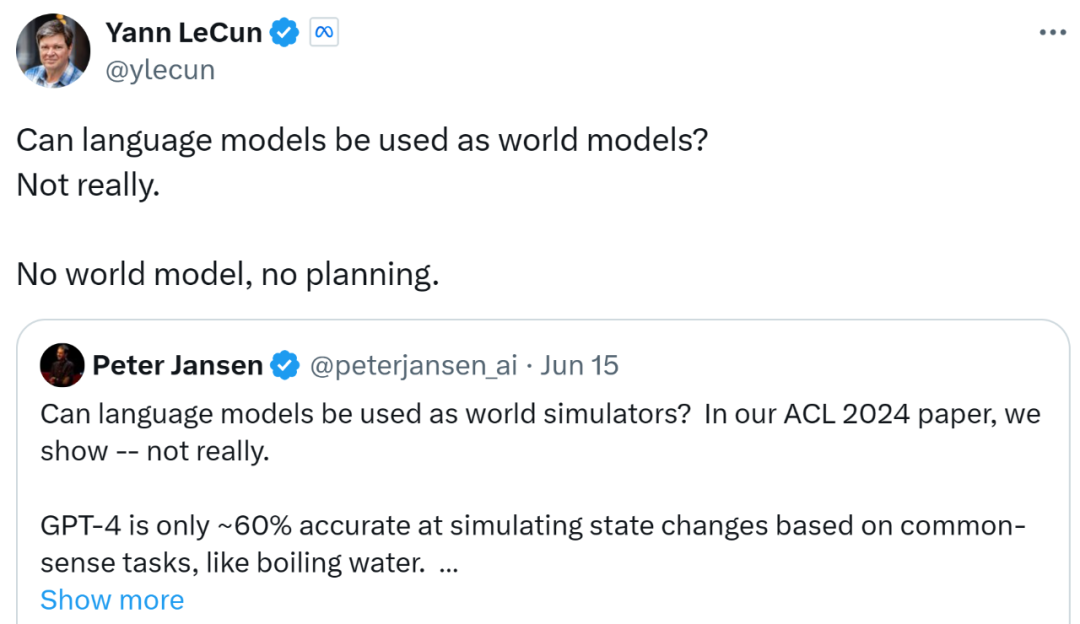Expand the quoted tweet with Show more

[x=112, y=599]
